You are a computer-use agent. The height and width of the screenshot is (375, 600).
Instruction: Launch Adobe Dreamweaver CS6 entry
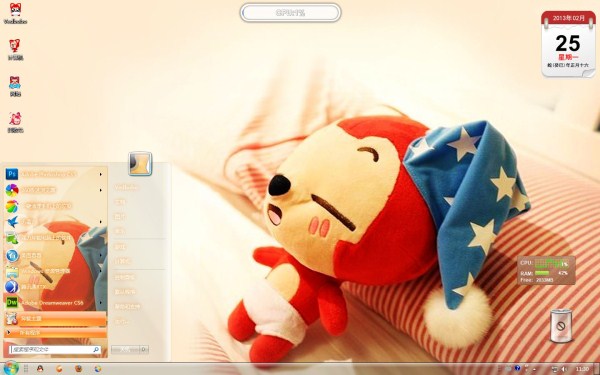coord(55,302)
